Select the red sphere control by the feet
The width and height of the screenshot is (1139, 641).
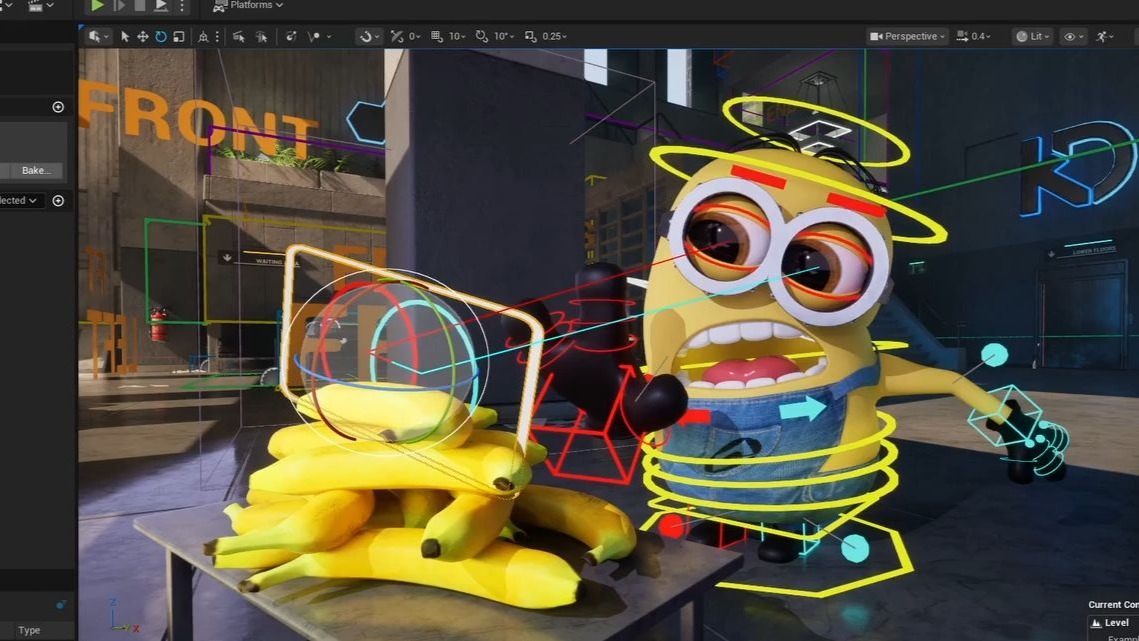tap(673, 526)
